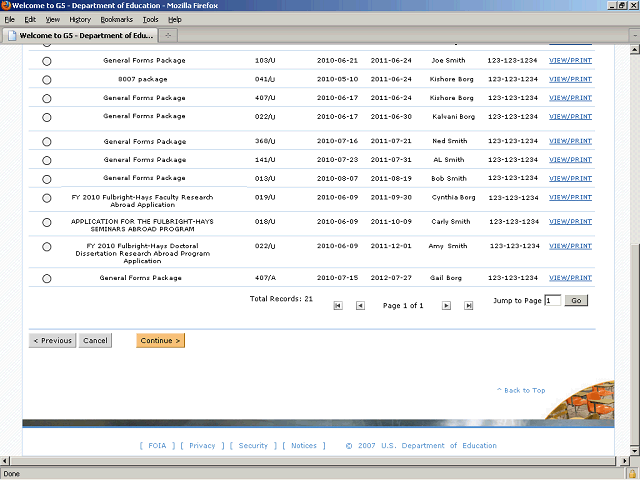This screenshot has width=640, height=480.
Task: Go to first page of records
Action: tap(338, 306)
